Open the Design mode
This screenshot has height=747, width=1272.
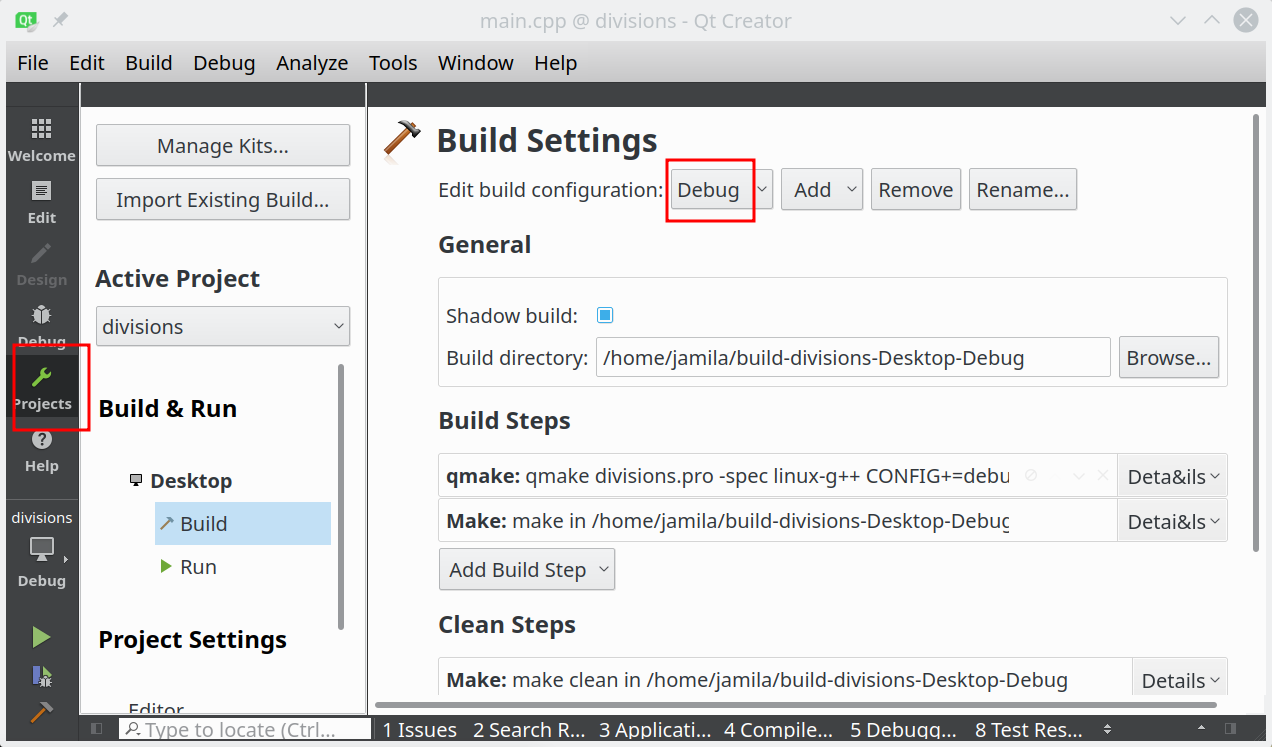point(42,263)
